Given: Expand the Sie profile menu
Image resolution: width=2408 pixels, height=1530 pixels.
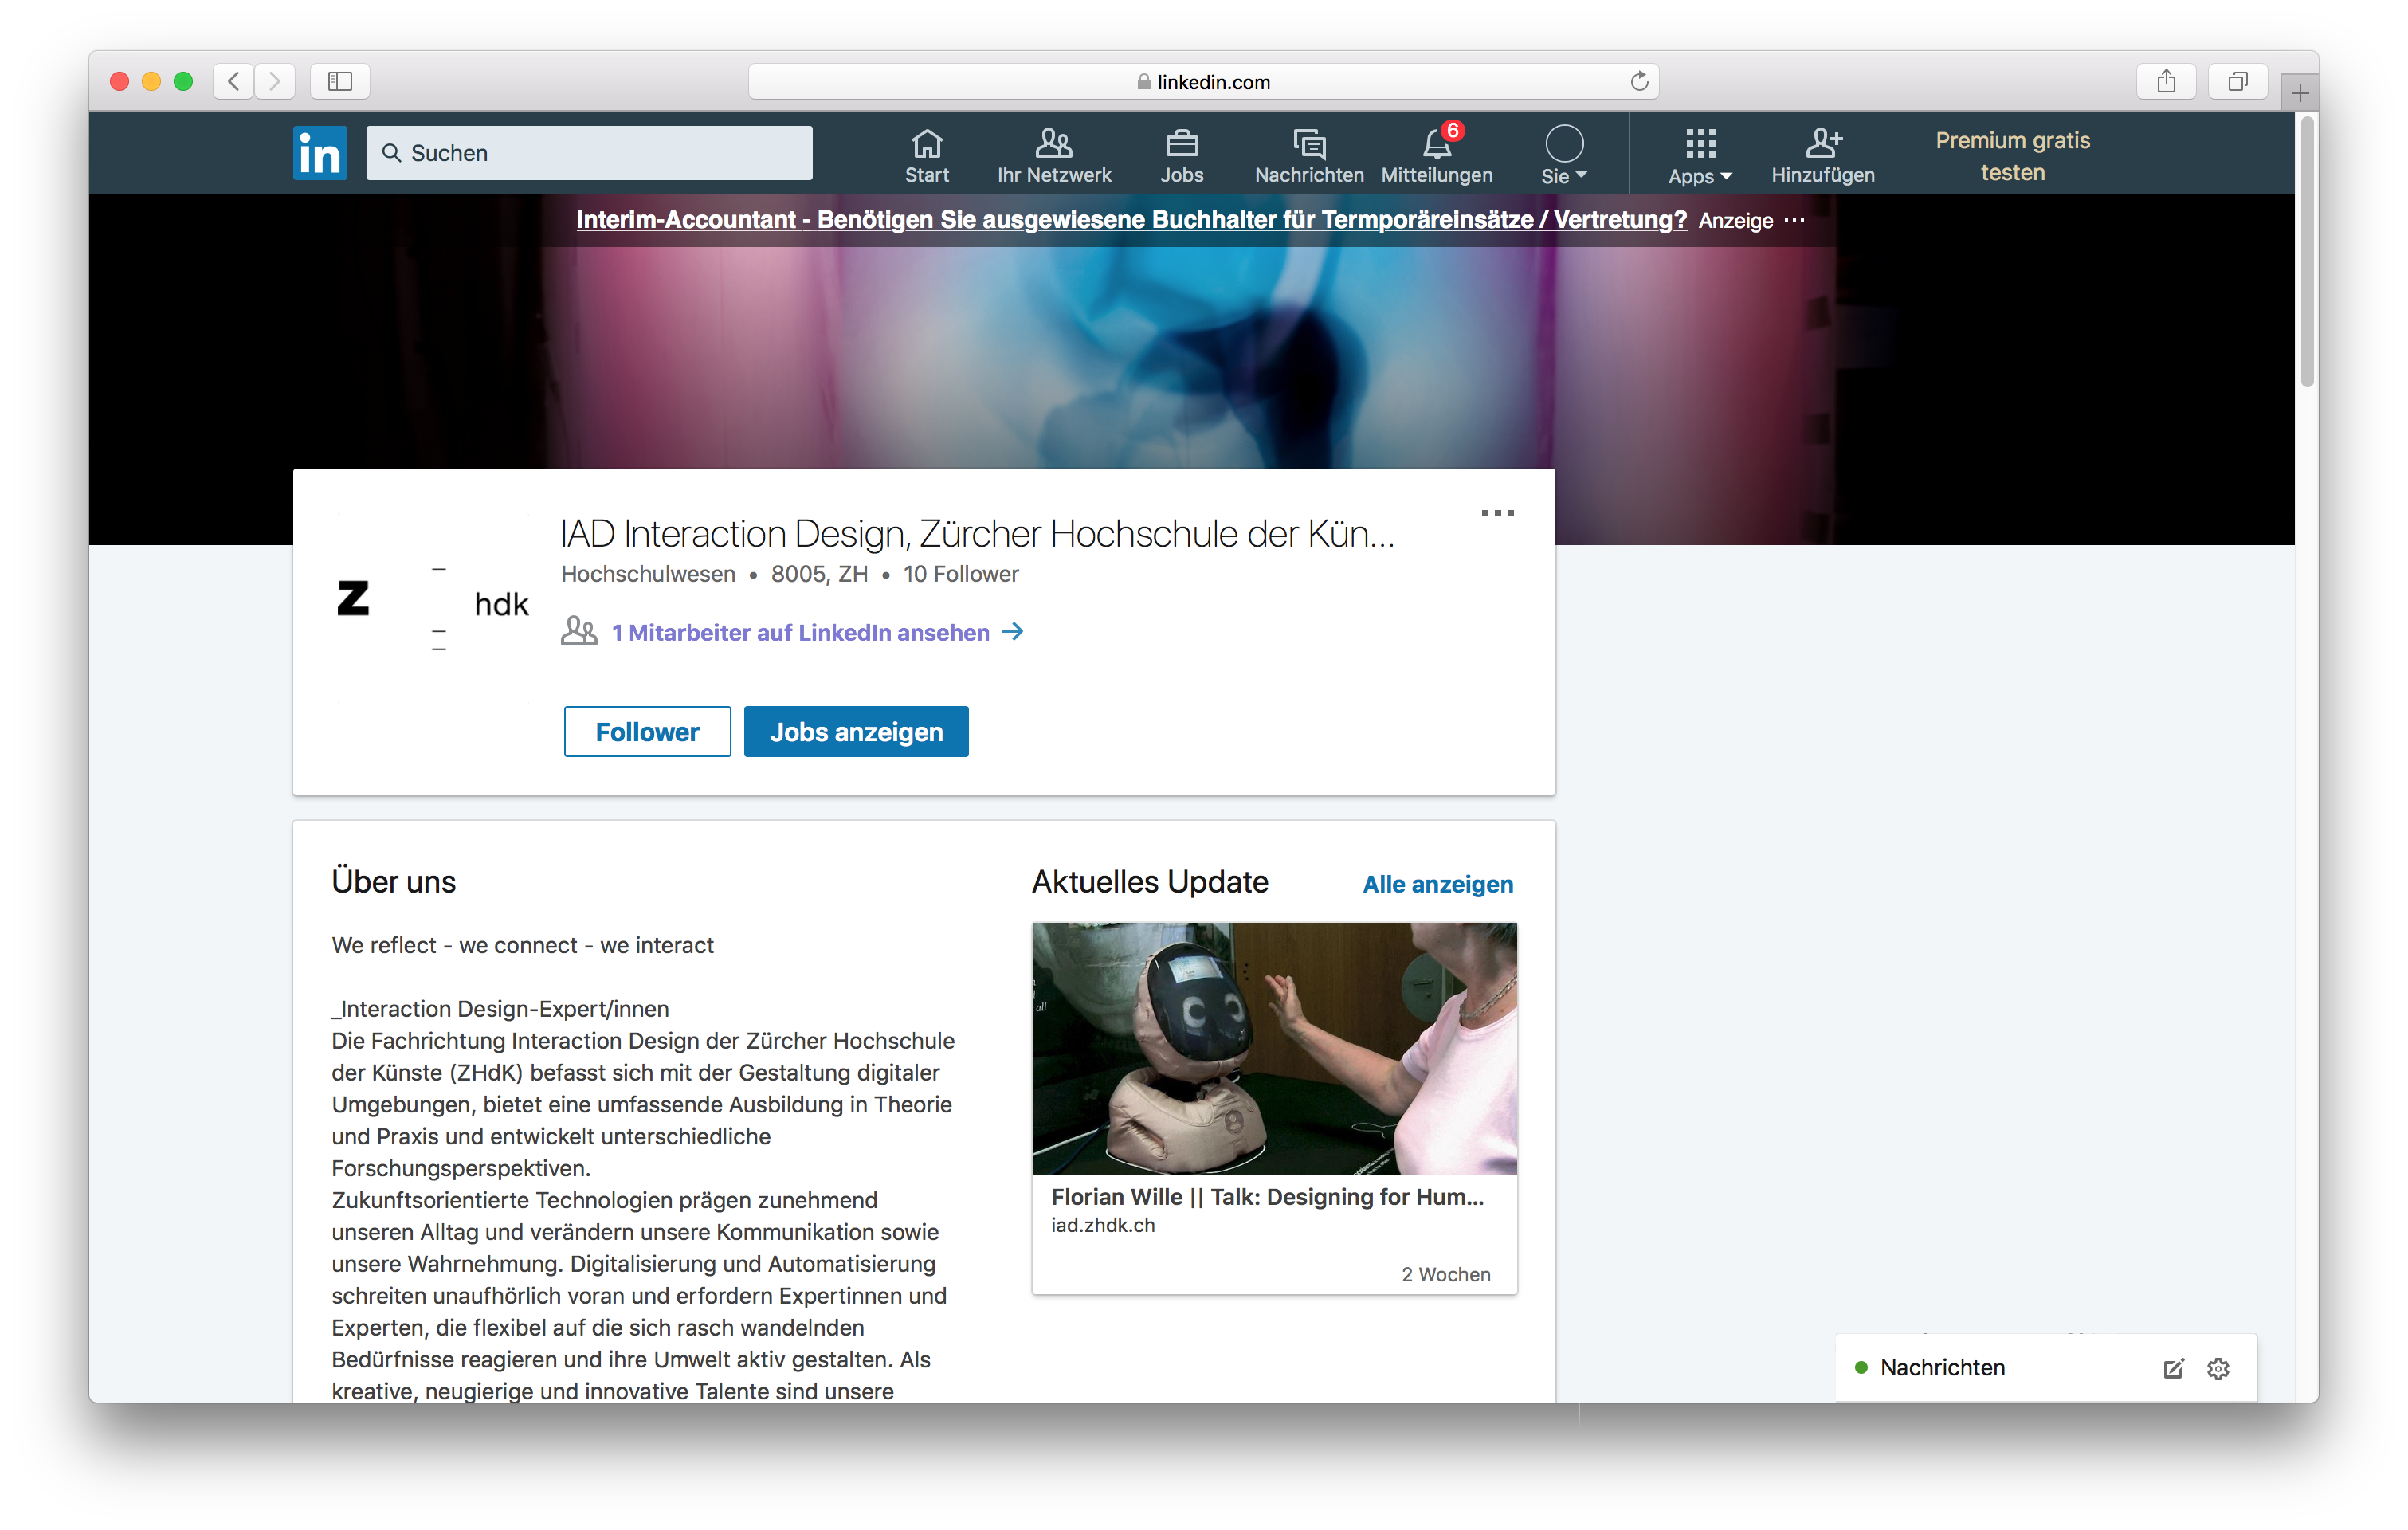Looking at the screenshot, I should tap(1564, 155).
